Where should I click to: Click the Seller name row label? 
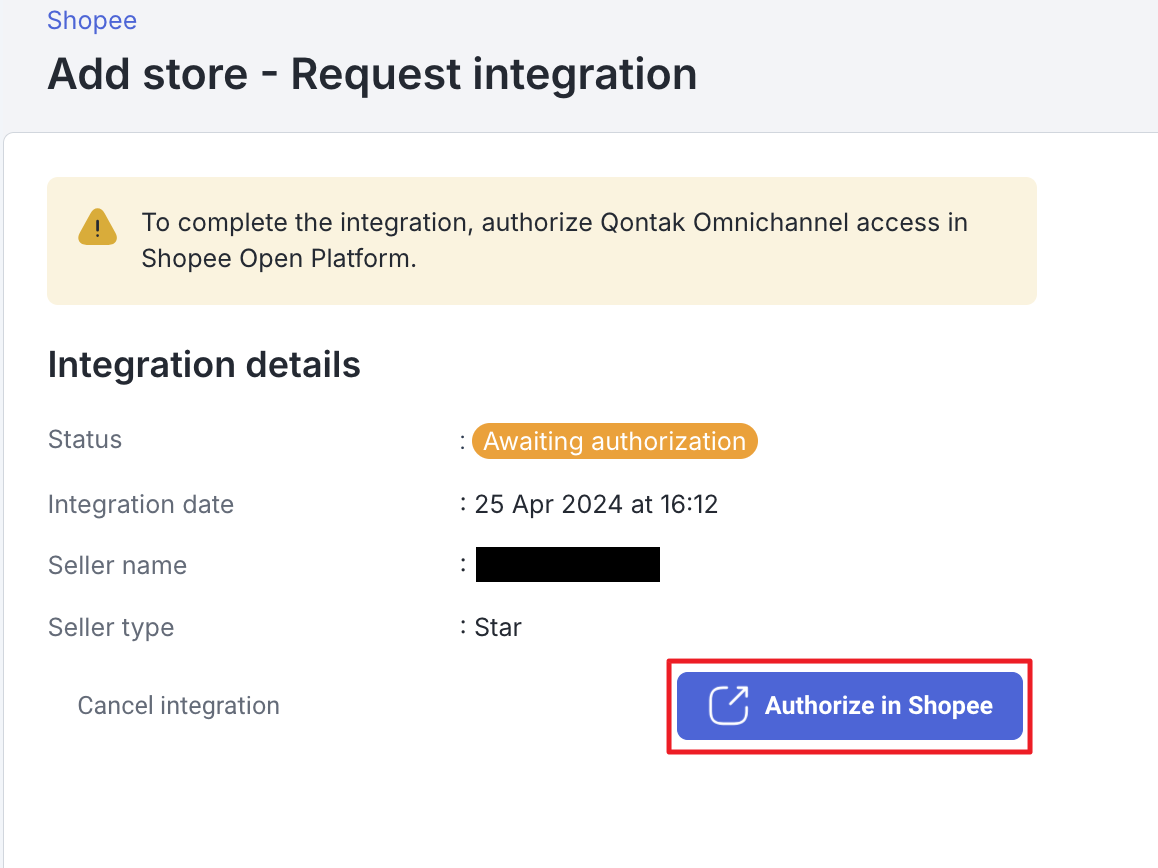pyautogui.click(x=117, y=565)
